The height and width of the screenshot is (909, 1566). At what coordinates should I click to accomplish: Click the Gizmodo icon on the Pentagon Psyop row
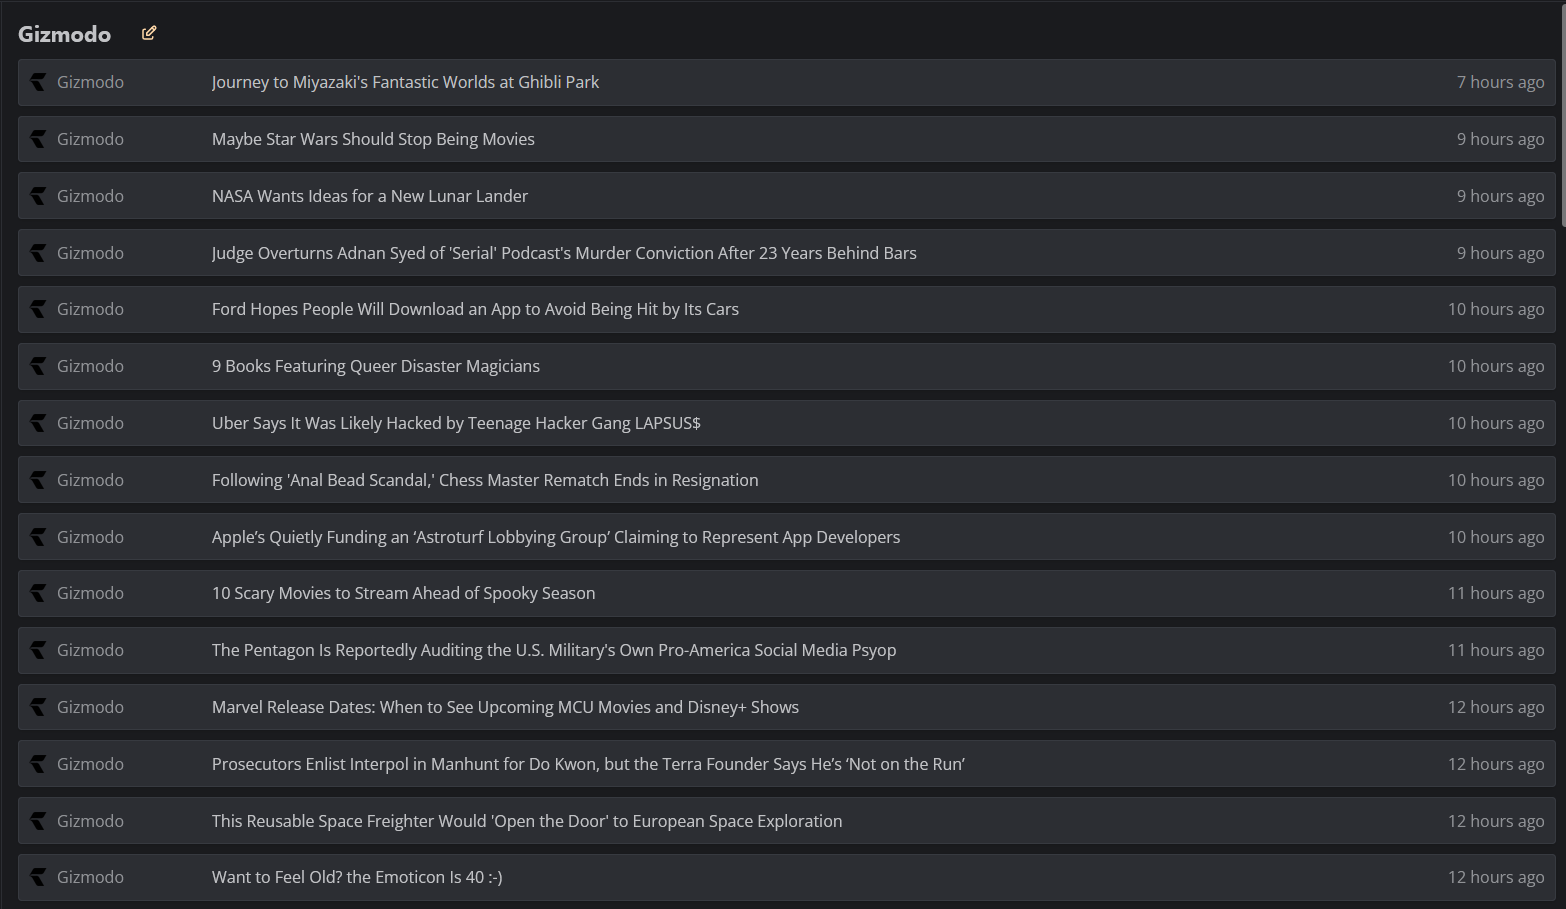(x=38, y=650)
